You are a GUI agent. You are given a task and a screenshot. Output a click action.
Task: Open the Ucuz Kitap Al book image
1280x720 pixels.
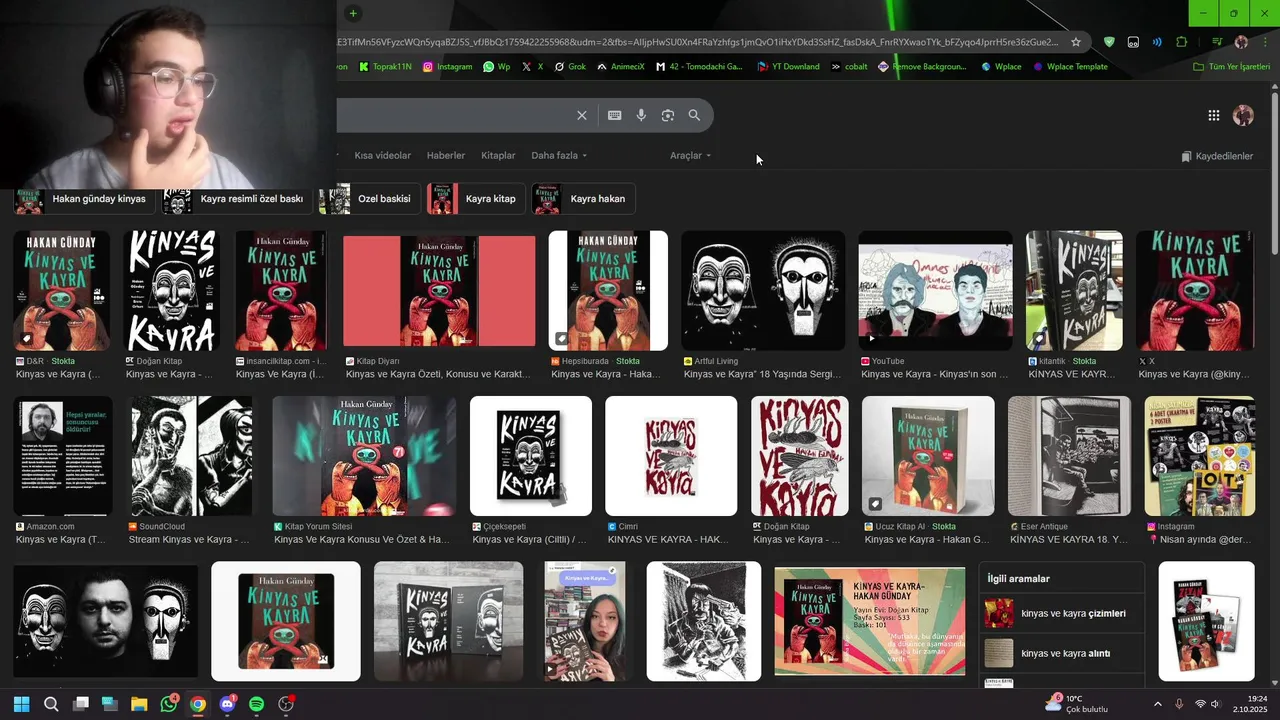(x=928, y=456)
